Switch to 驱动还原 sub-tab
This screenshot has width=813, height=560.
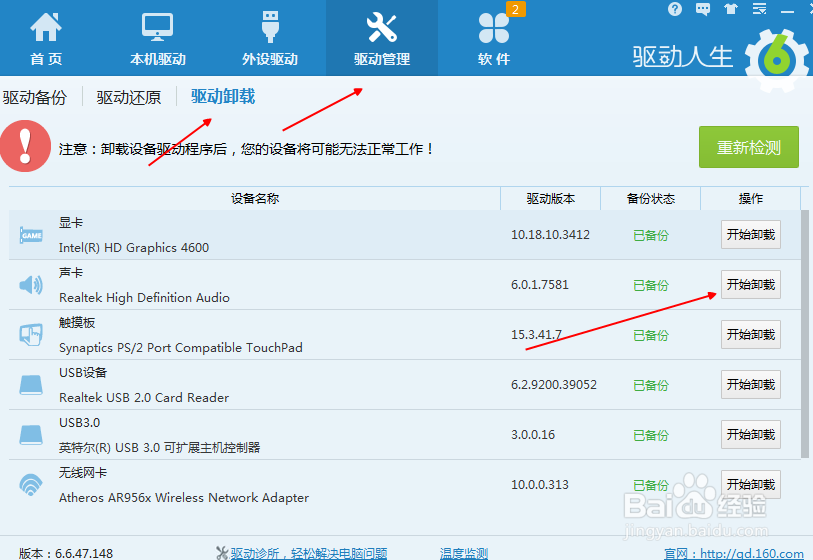point(129,97)
